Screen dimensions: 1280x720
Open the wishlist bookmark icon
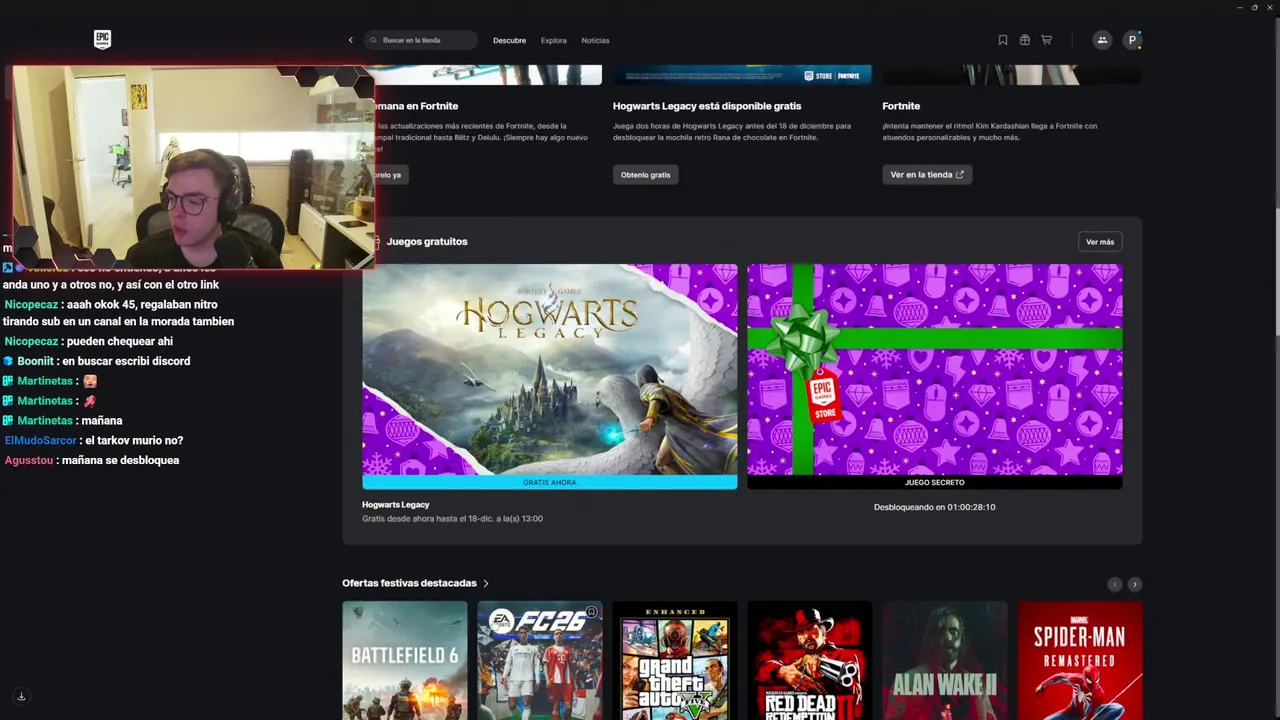coord(1003,40)
